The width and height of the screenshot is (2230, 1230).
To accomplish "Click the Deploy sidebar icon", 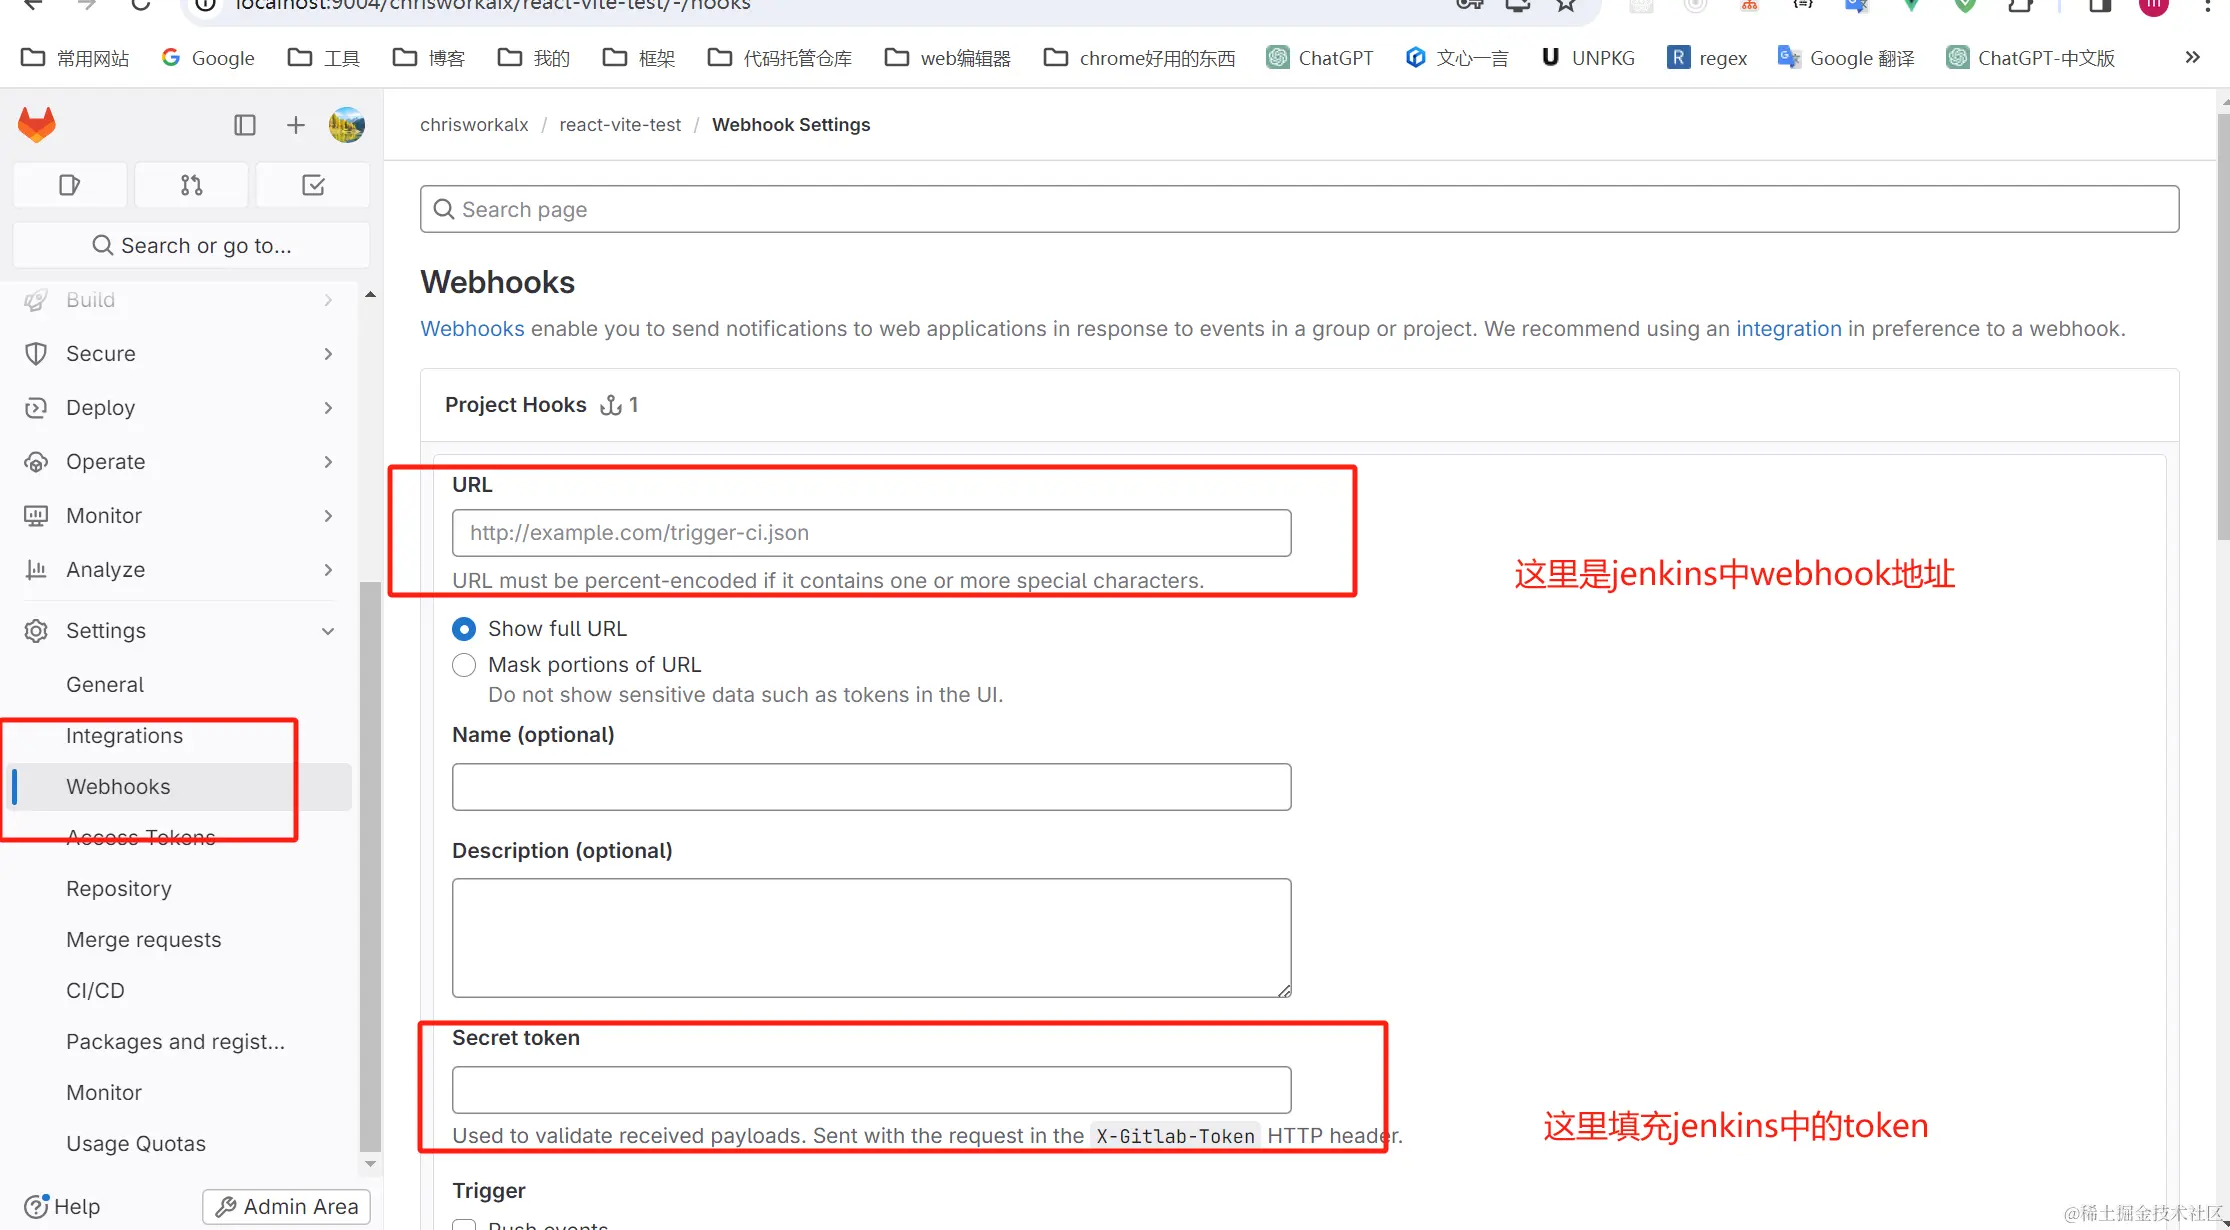I will click(36, 408).
